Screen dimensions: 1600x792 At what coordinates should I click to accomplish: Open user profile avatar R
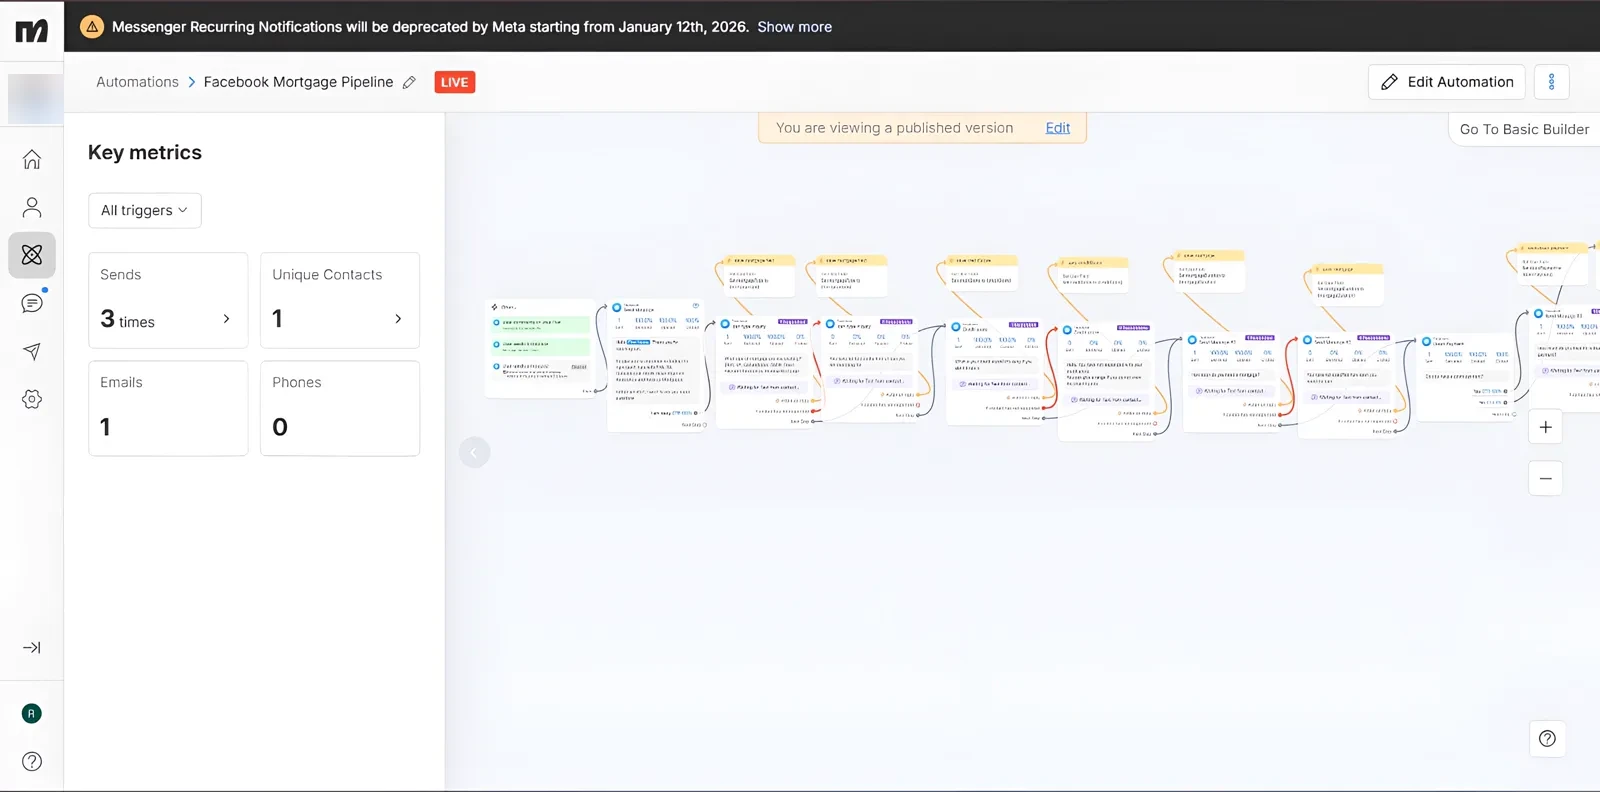pyautogui.click(x=32, y=713)
